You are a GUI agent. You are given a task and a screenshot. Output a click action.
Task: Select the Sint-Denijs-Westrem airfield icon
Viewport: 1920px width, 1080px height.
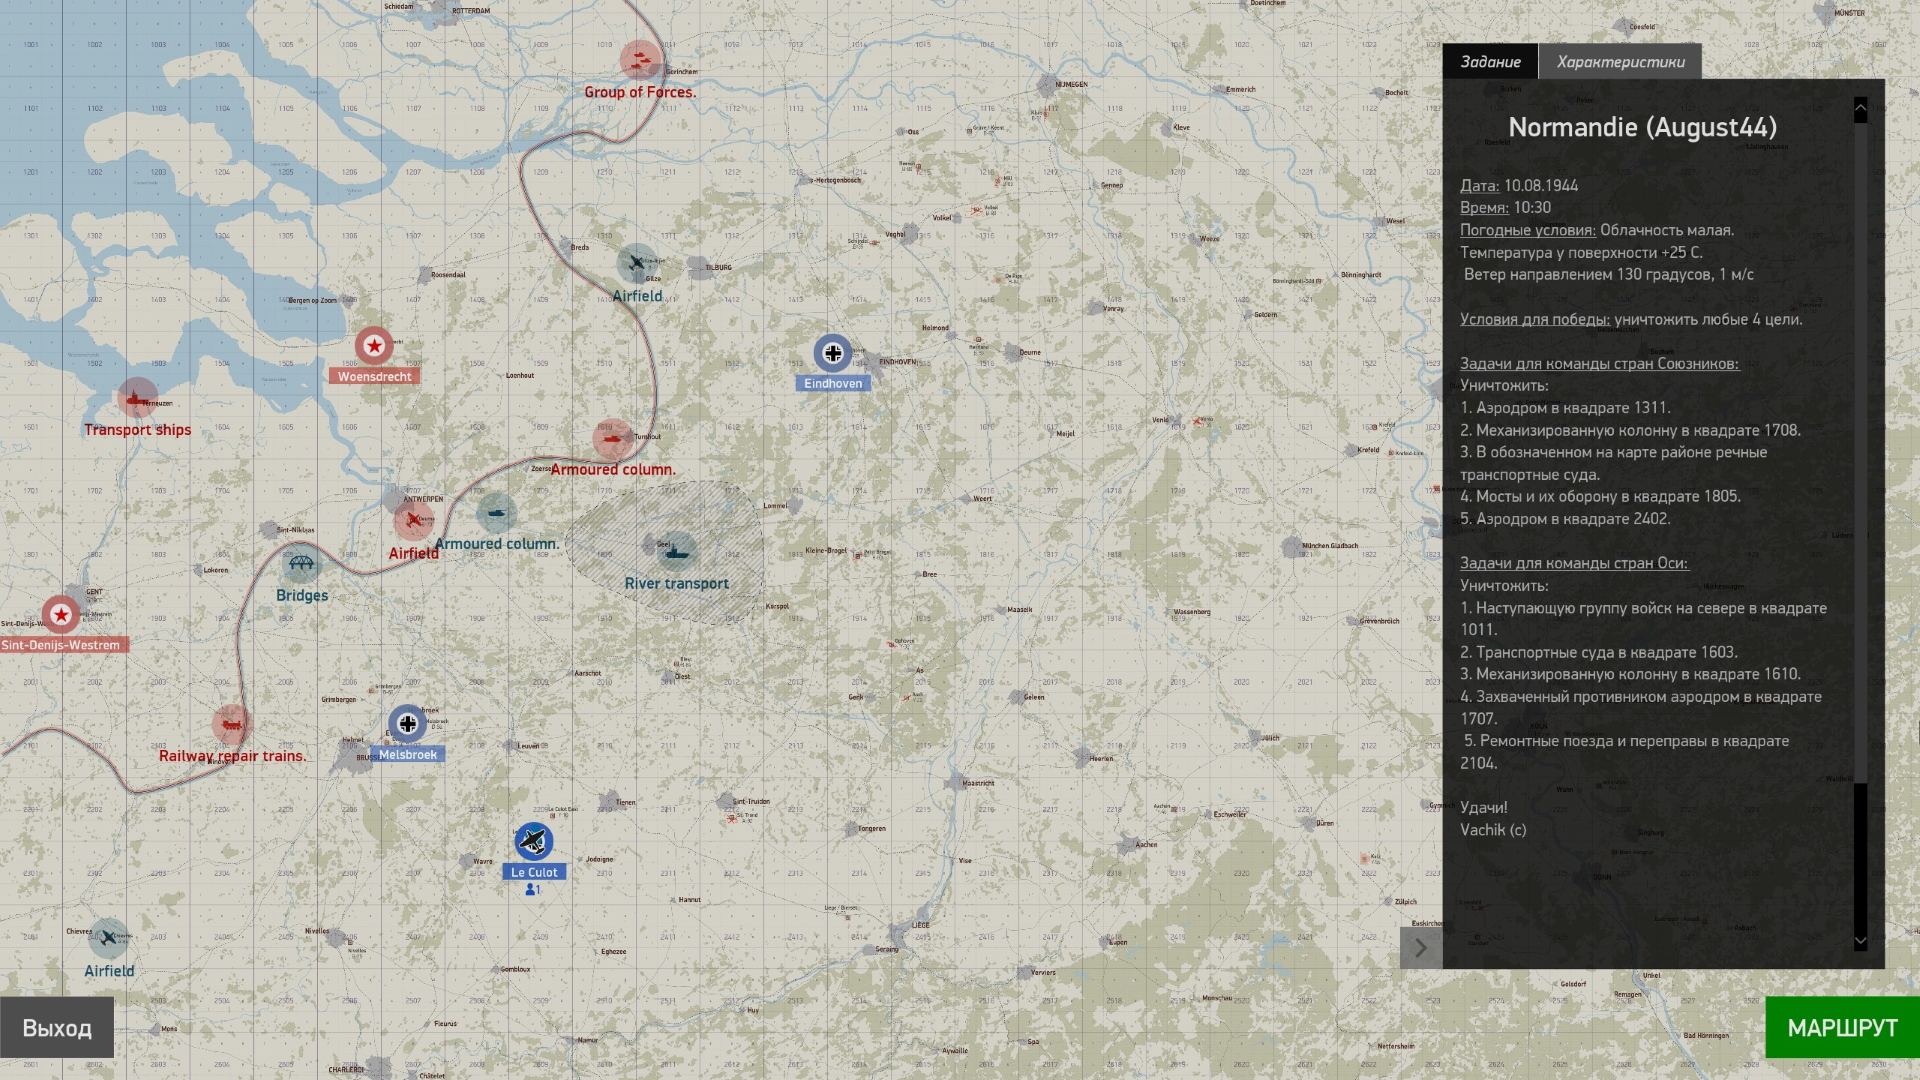61,614
